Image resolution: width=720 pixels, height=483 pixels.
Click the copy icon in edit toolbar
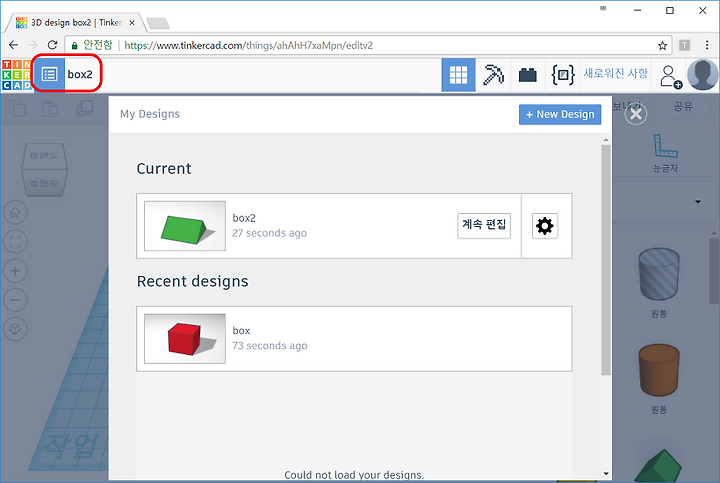(17, 109)
